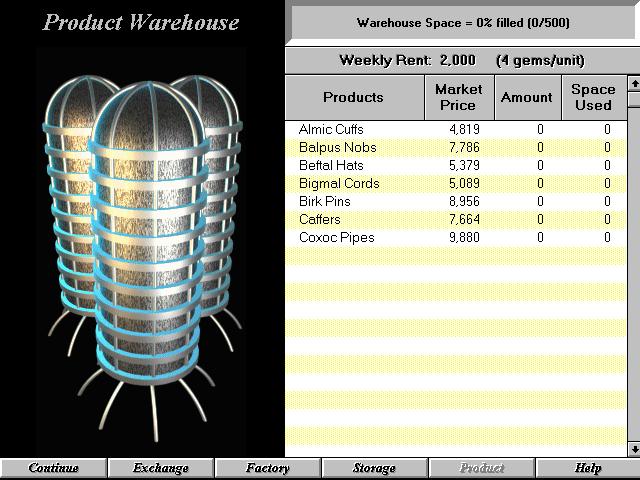Select the Coxoc Pipes row

click(456, 237)
